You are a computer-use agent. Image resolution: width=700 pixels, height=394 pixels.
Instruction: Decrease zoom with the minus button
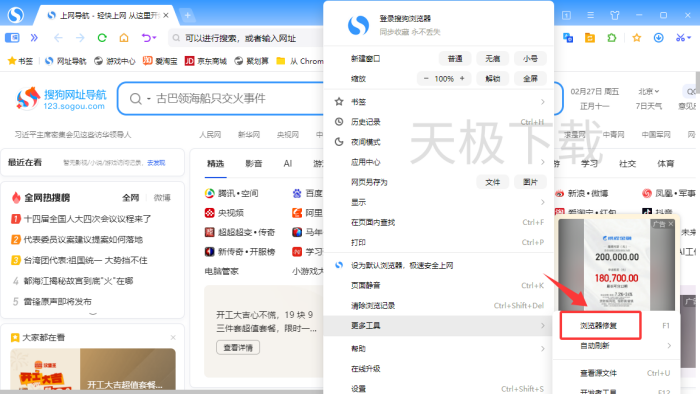point(426,79)
